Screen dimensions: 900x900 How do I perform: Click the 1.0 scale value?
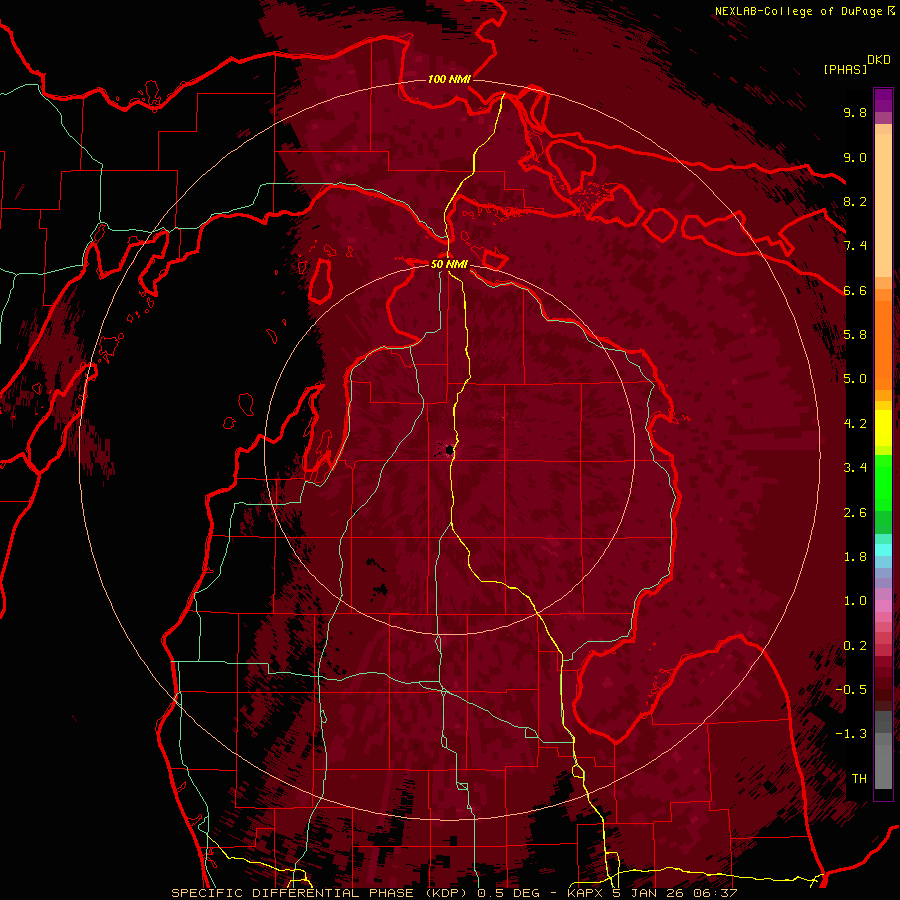855,601
